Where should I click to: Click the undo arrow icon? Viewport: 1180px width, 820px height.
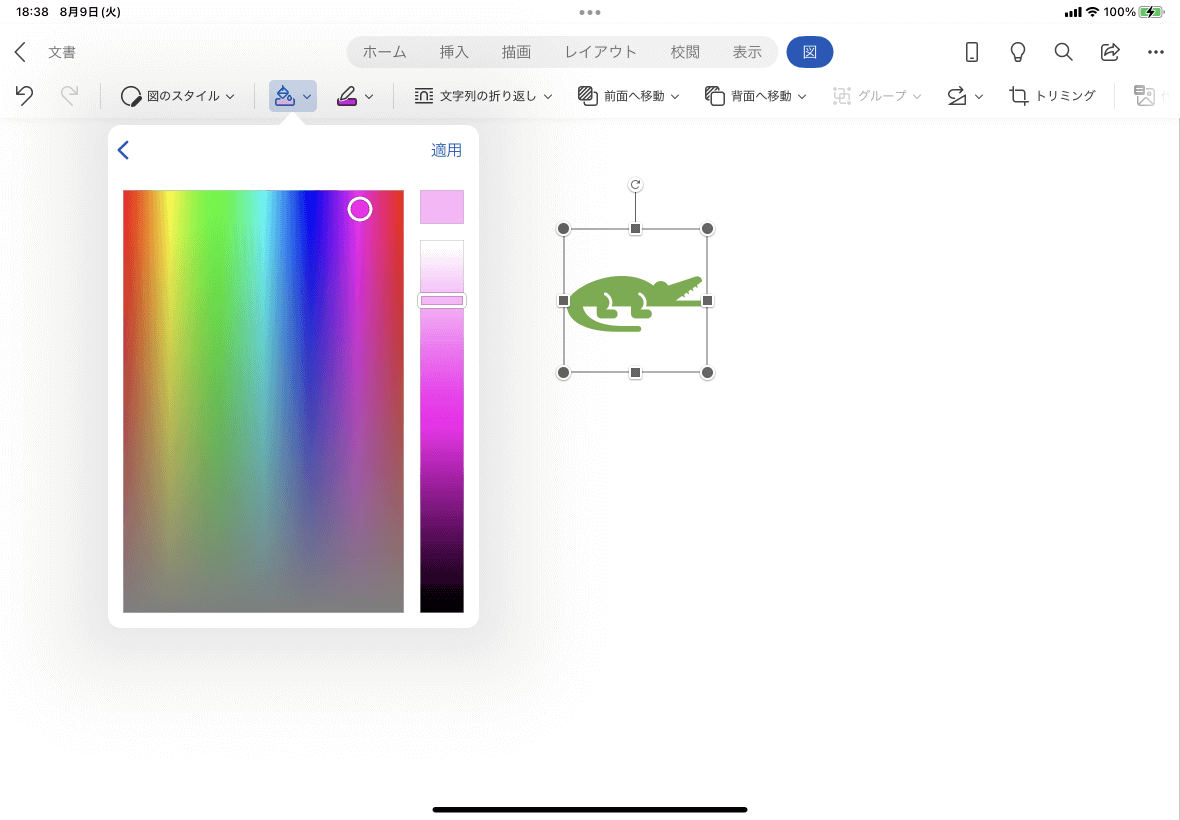[x=24, y=96]
